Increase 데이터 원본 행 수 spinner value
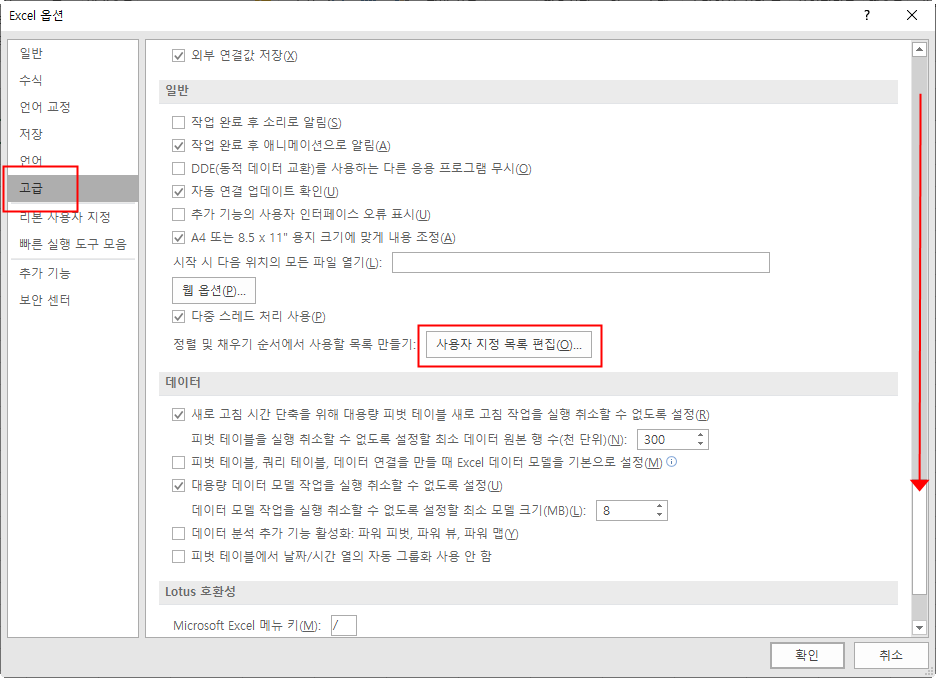 700,435
